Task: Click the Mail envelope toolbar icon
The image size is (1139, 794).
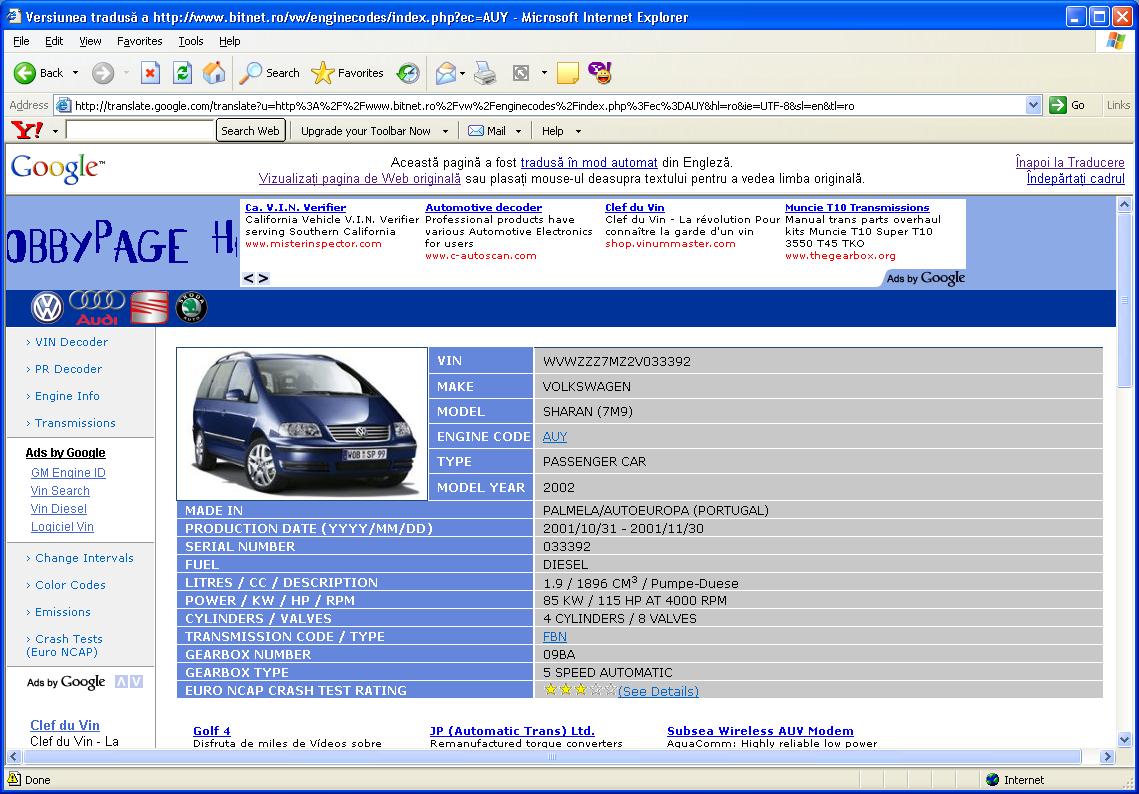Action: point(445,73)
